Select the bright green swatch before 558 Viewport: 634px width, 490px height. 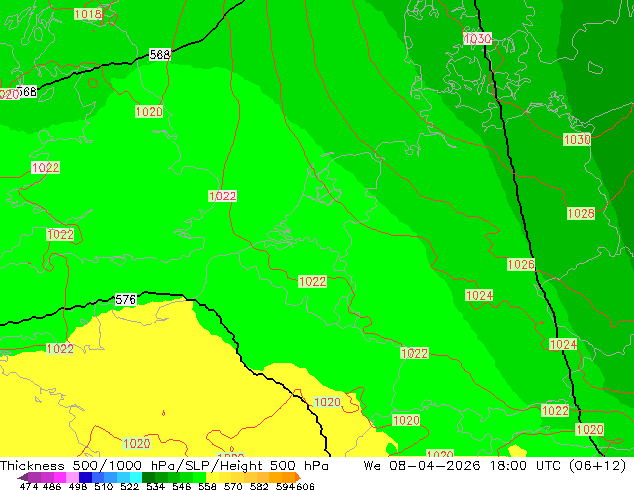(x=199, y=477)
